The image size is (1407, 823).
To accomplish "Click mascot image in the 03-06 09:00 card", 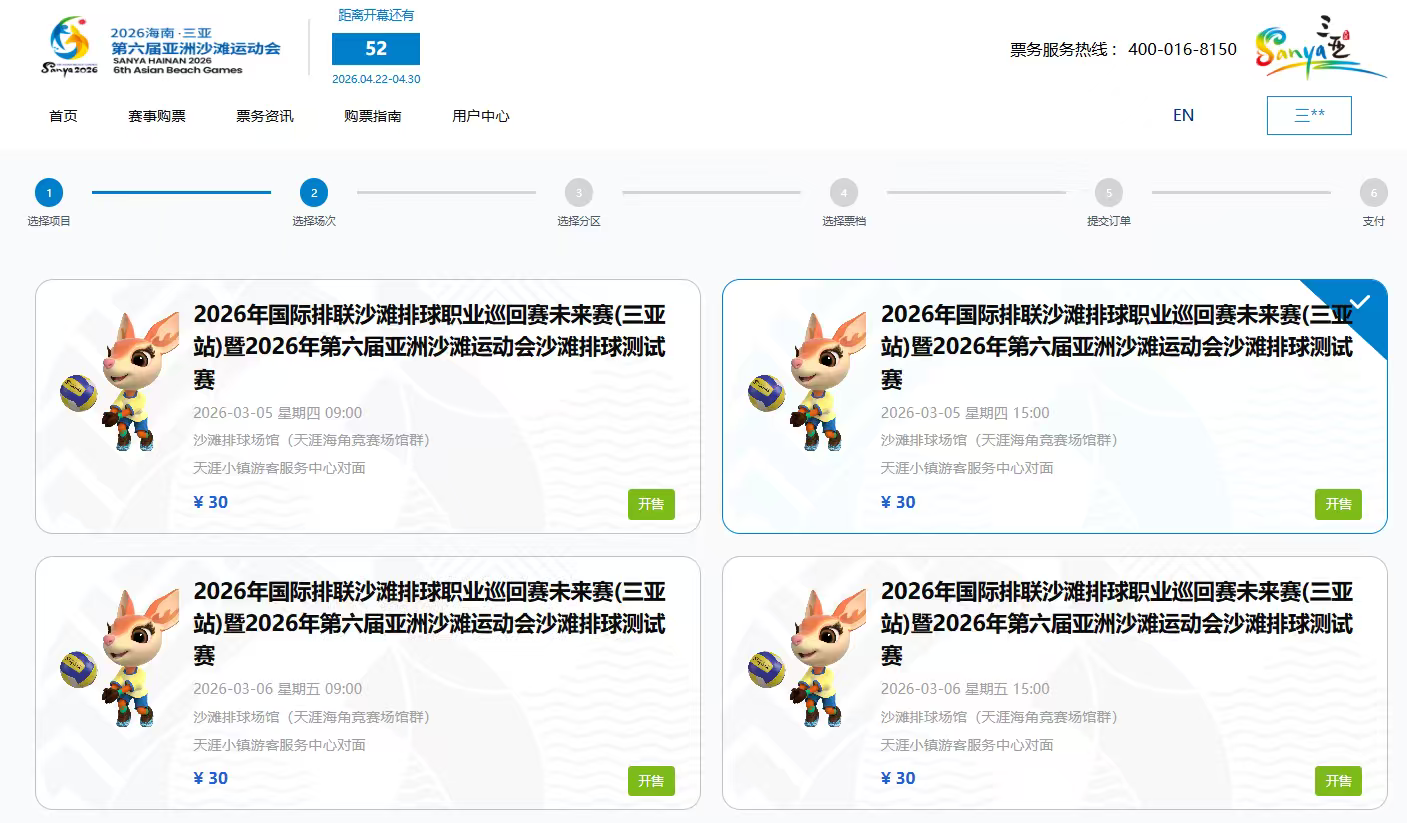I will (x=108, y=658).
